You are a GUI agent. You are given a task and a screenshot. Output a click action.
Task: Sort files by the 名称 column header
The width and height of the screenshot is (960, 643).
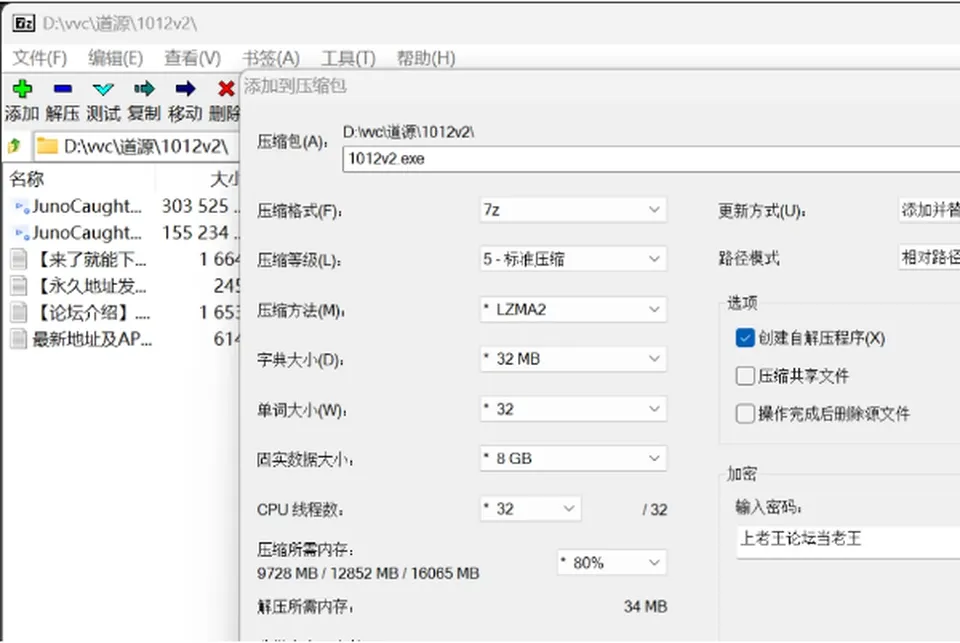[27, 179]
